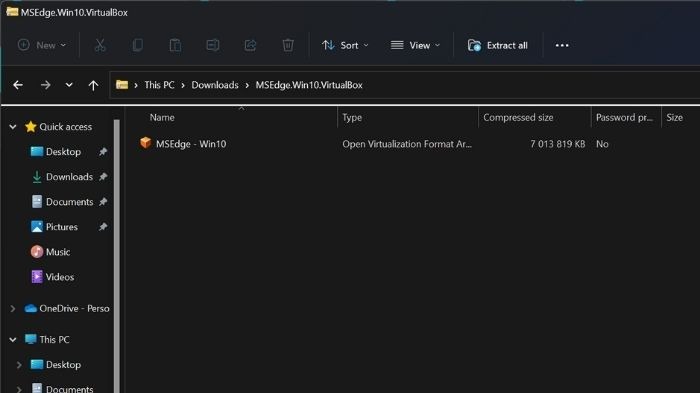Sort by the Size column header
The width and height of the screenshot is (700, 393).
(675, 117)
